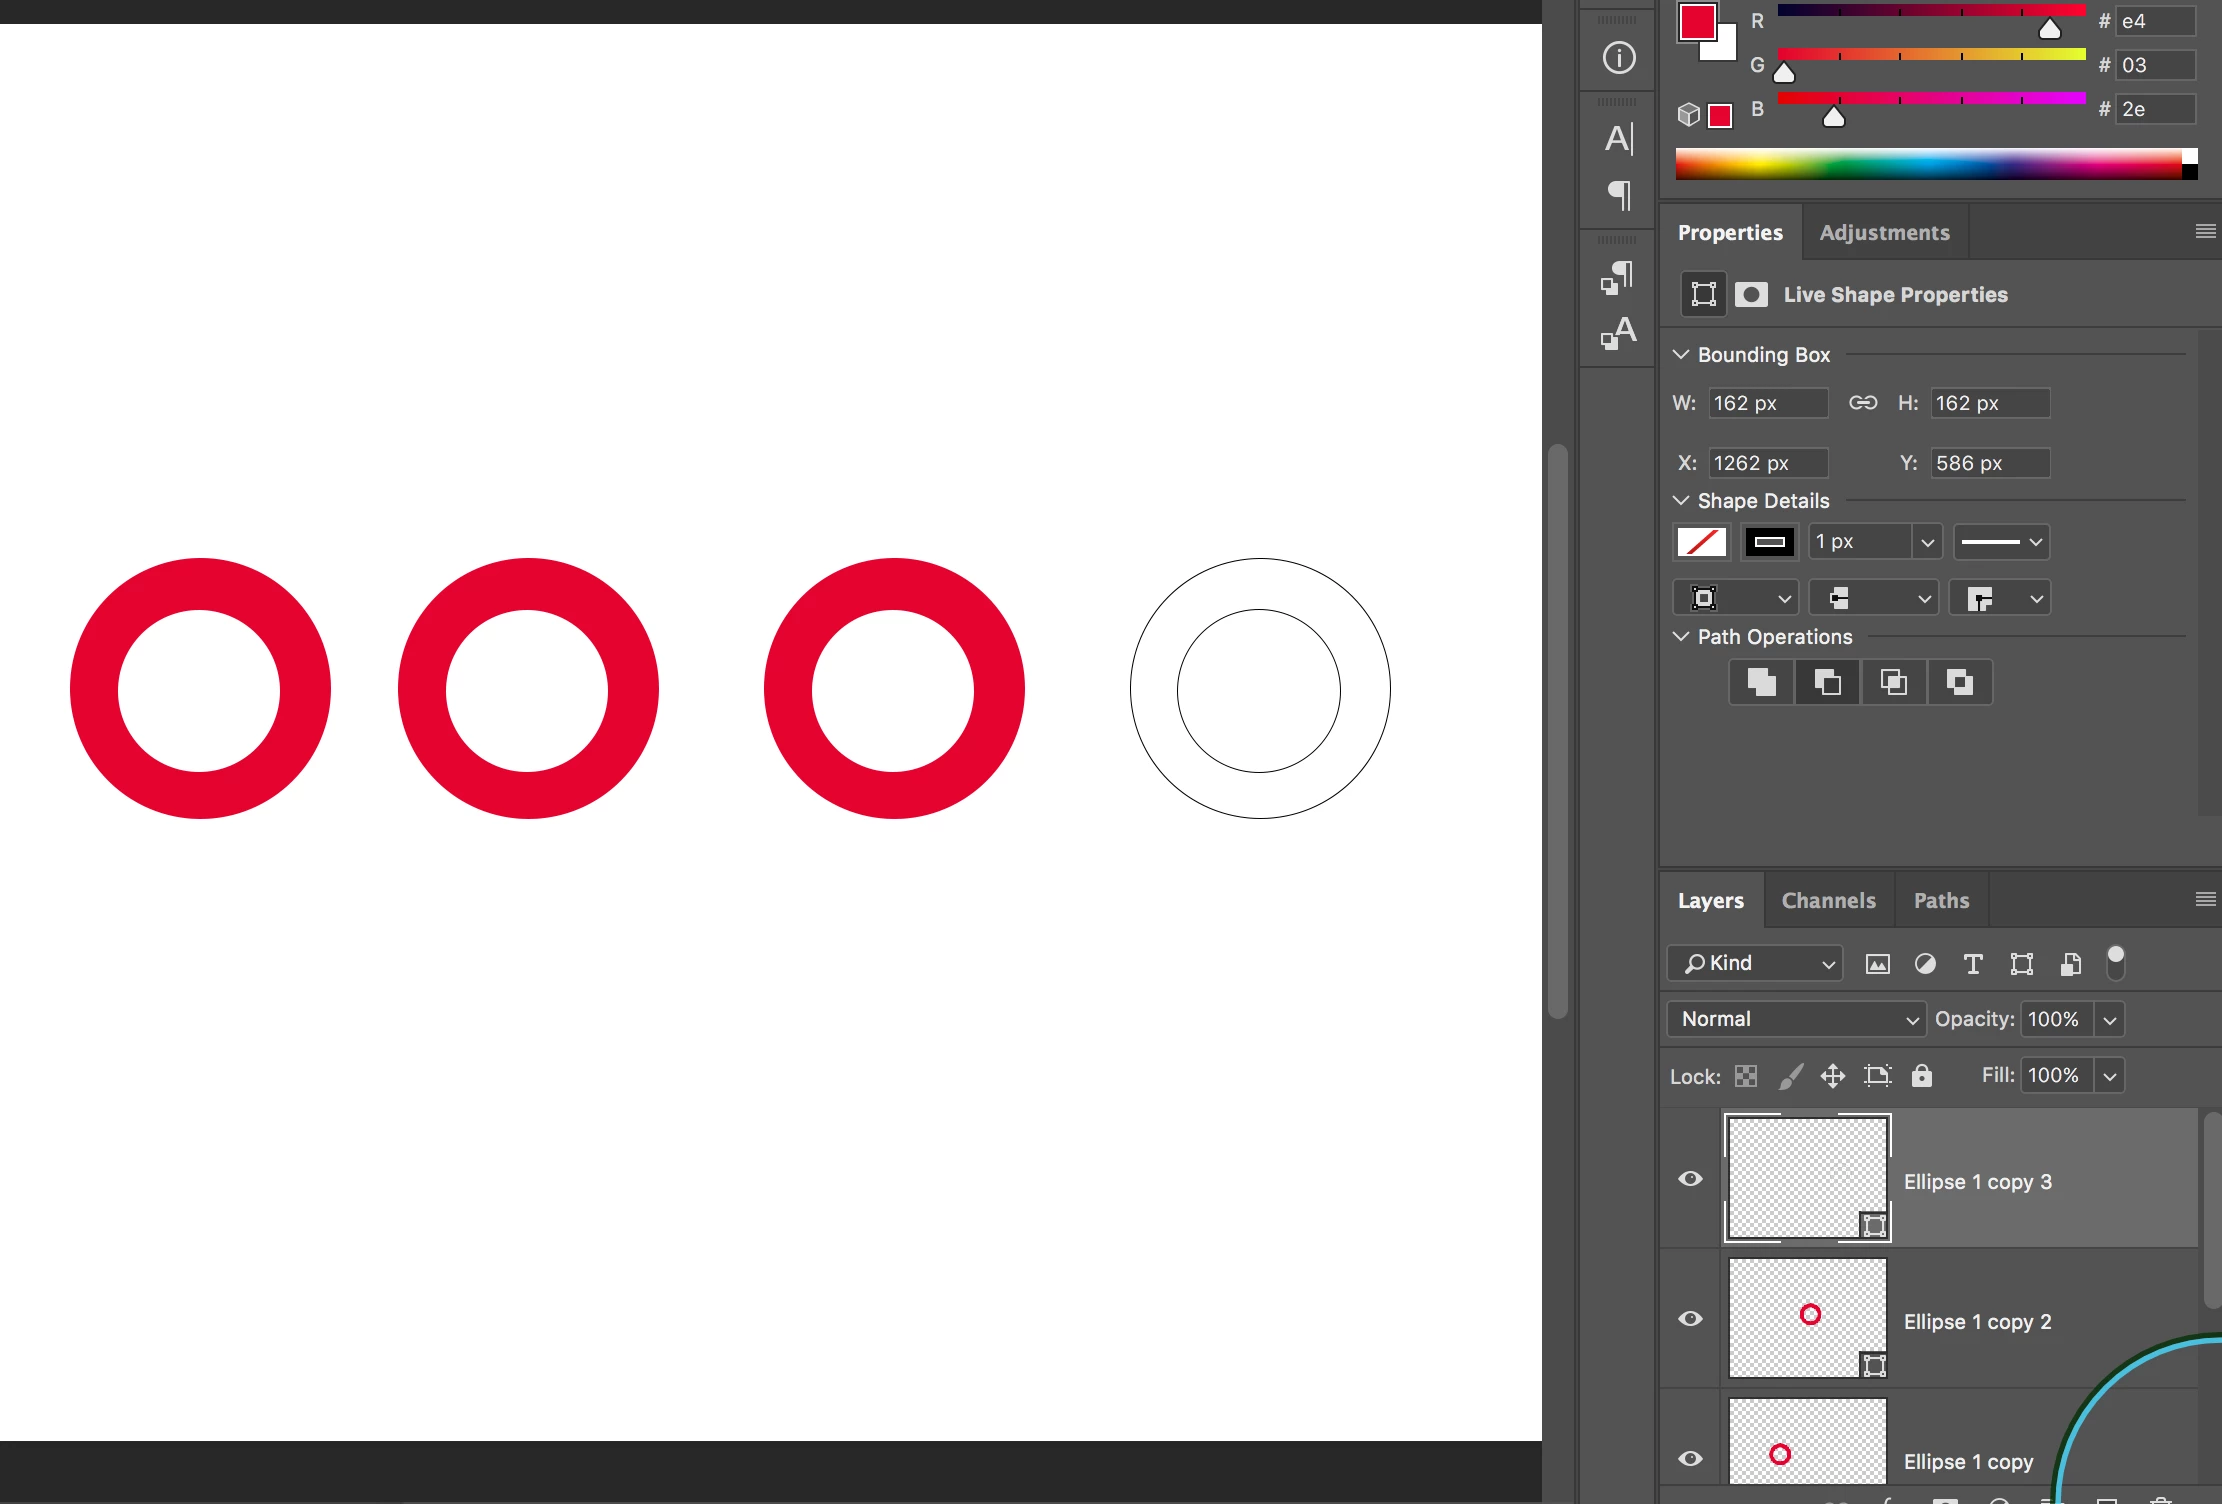Toggle layer filtering on or off switch

click(x=2115, y=962)
